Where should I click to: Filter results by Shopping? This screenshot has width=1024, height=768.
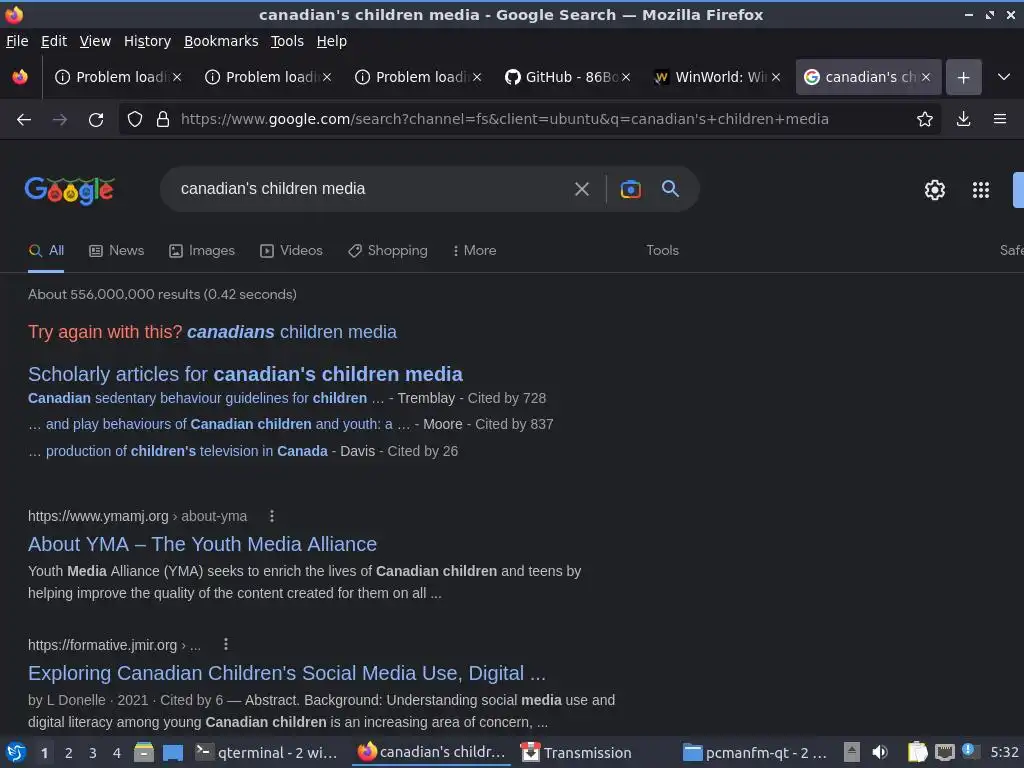click(388, 251)
